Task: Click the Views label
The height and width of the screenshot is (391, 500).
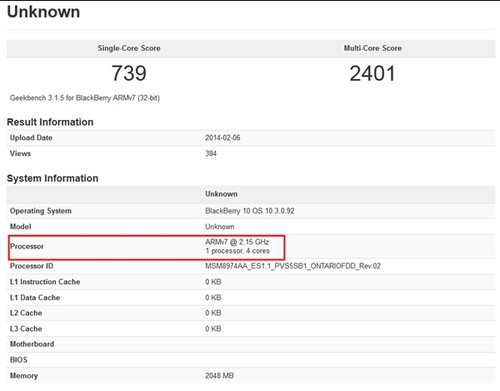Action: click(20, 154)
